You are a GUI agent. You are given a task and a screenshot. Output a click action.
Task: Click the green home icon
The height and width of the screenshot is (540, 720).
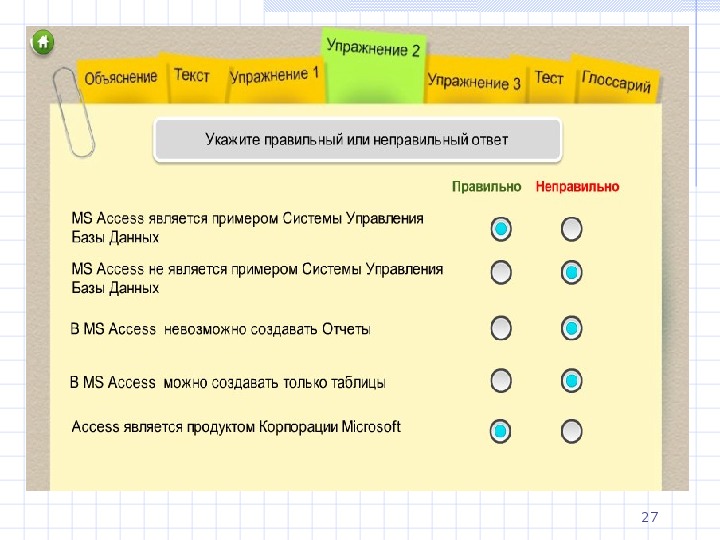click(x=43, y=42)
